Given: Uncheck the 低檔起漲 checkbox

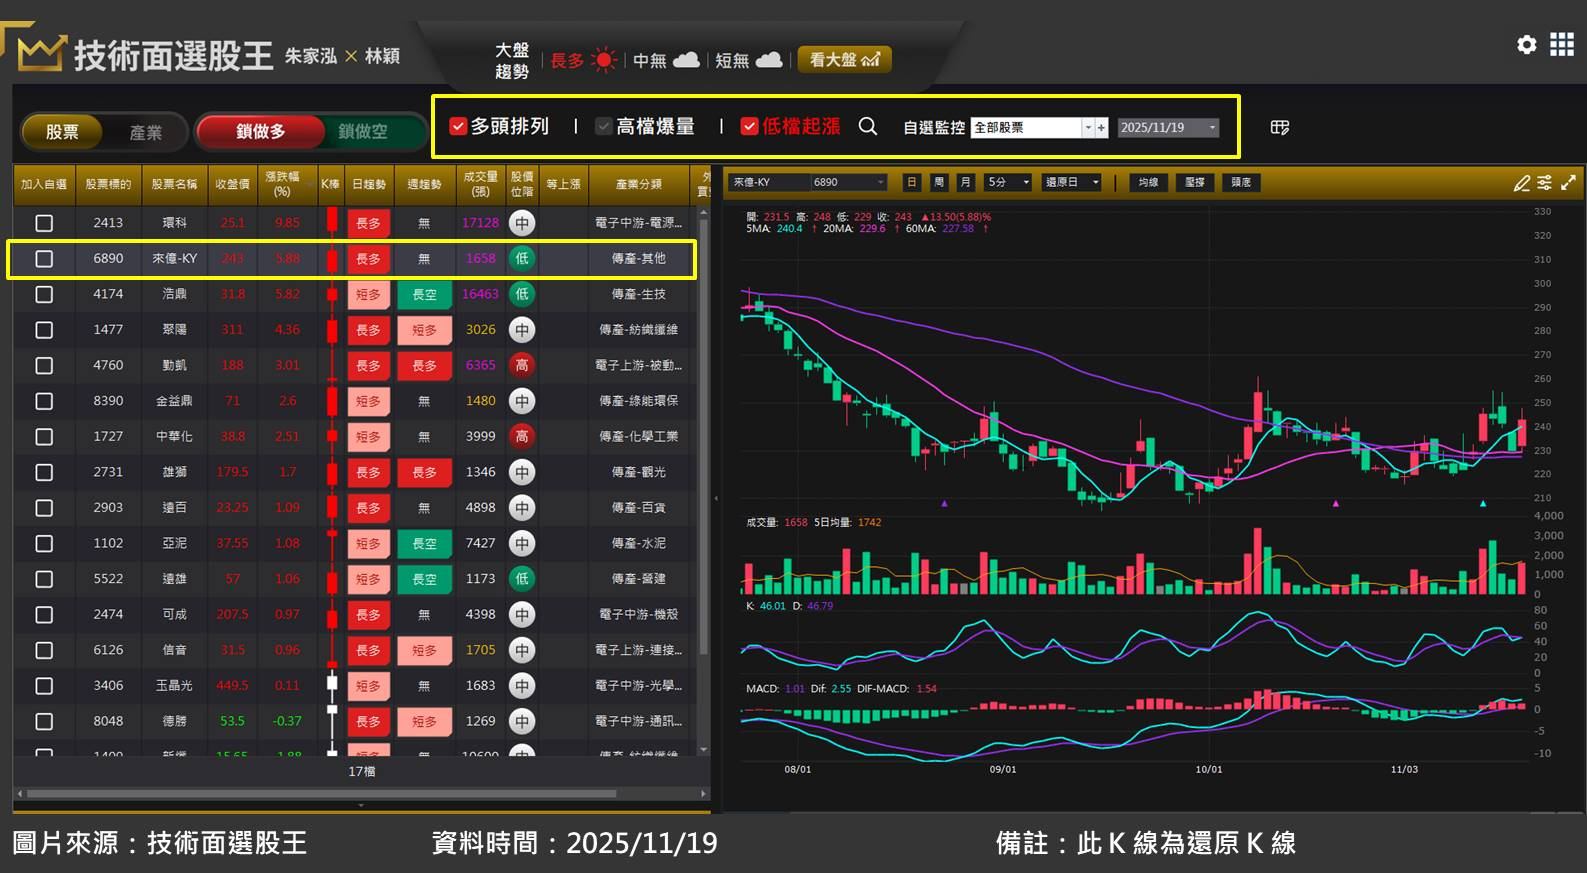Looking at the screenshot, I should [749, 126].
